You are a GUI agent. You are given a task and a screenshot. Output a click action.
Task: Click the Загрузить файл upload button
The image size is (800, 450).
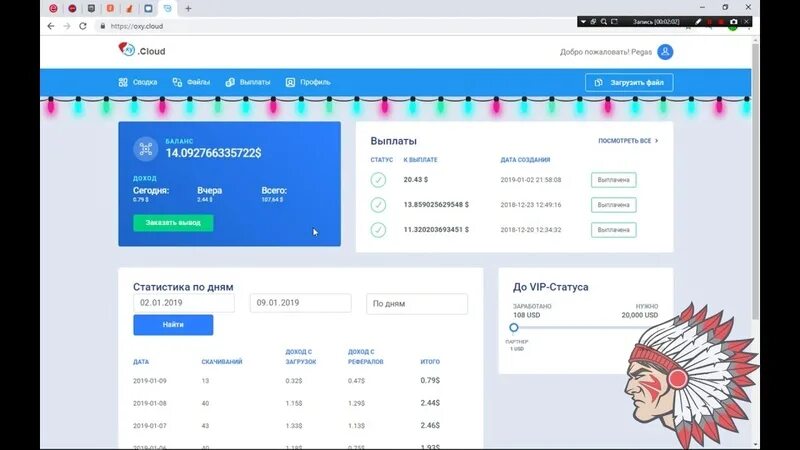click(629, 83)
